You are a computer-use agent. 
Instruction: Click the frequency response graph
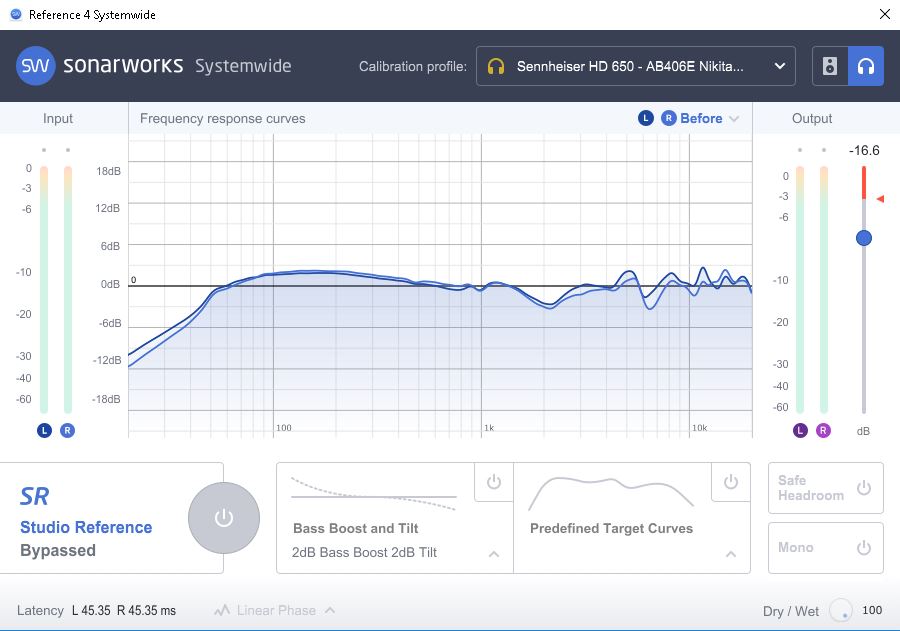(x=440, y=285)
